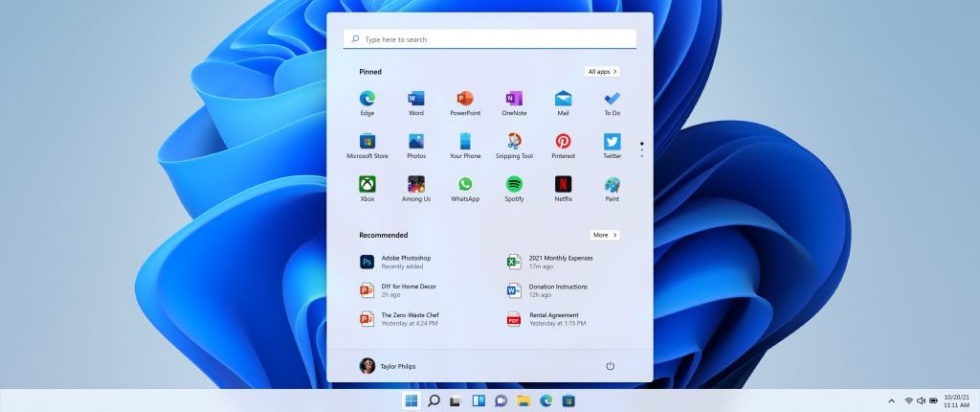The width and height of the screenshot is (980, 412).
Task: Open the WhatsApp pinned app
Action: pyautogui.click(x=465, y=185)
